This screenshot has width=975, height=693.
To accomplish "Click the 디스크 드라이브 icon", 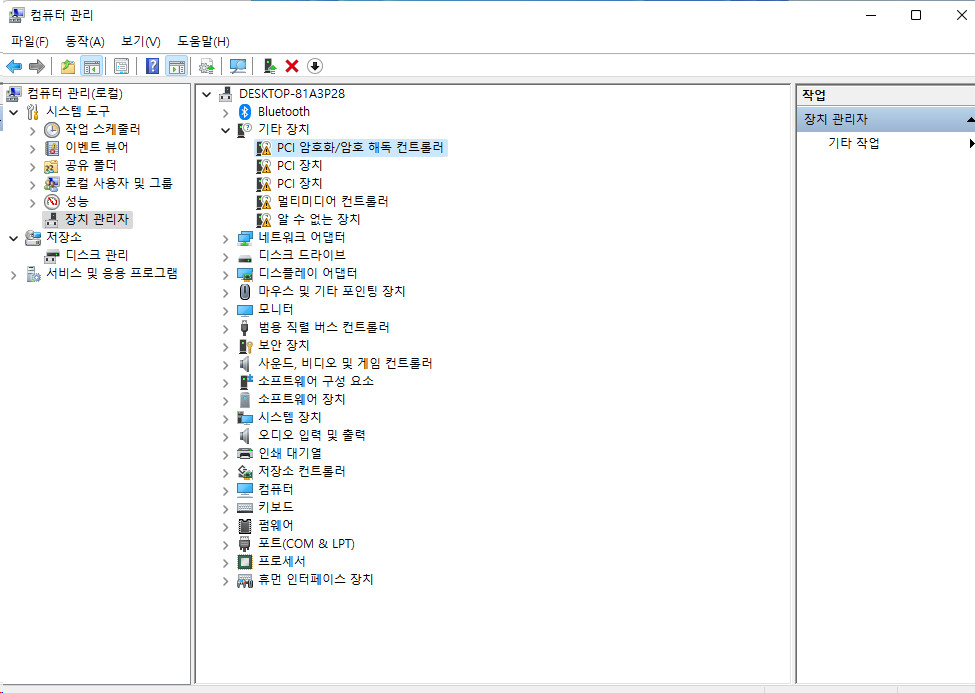I will pos(245,256).
